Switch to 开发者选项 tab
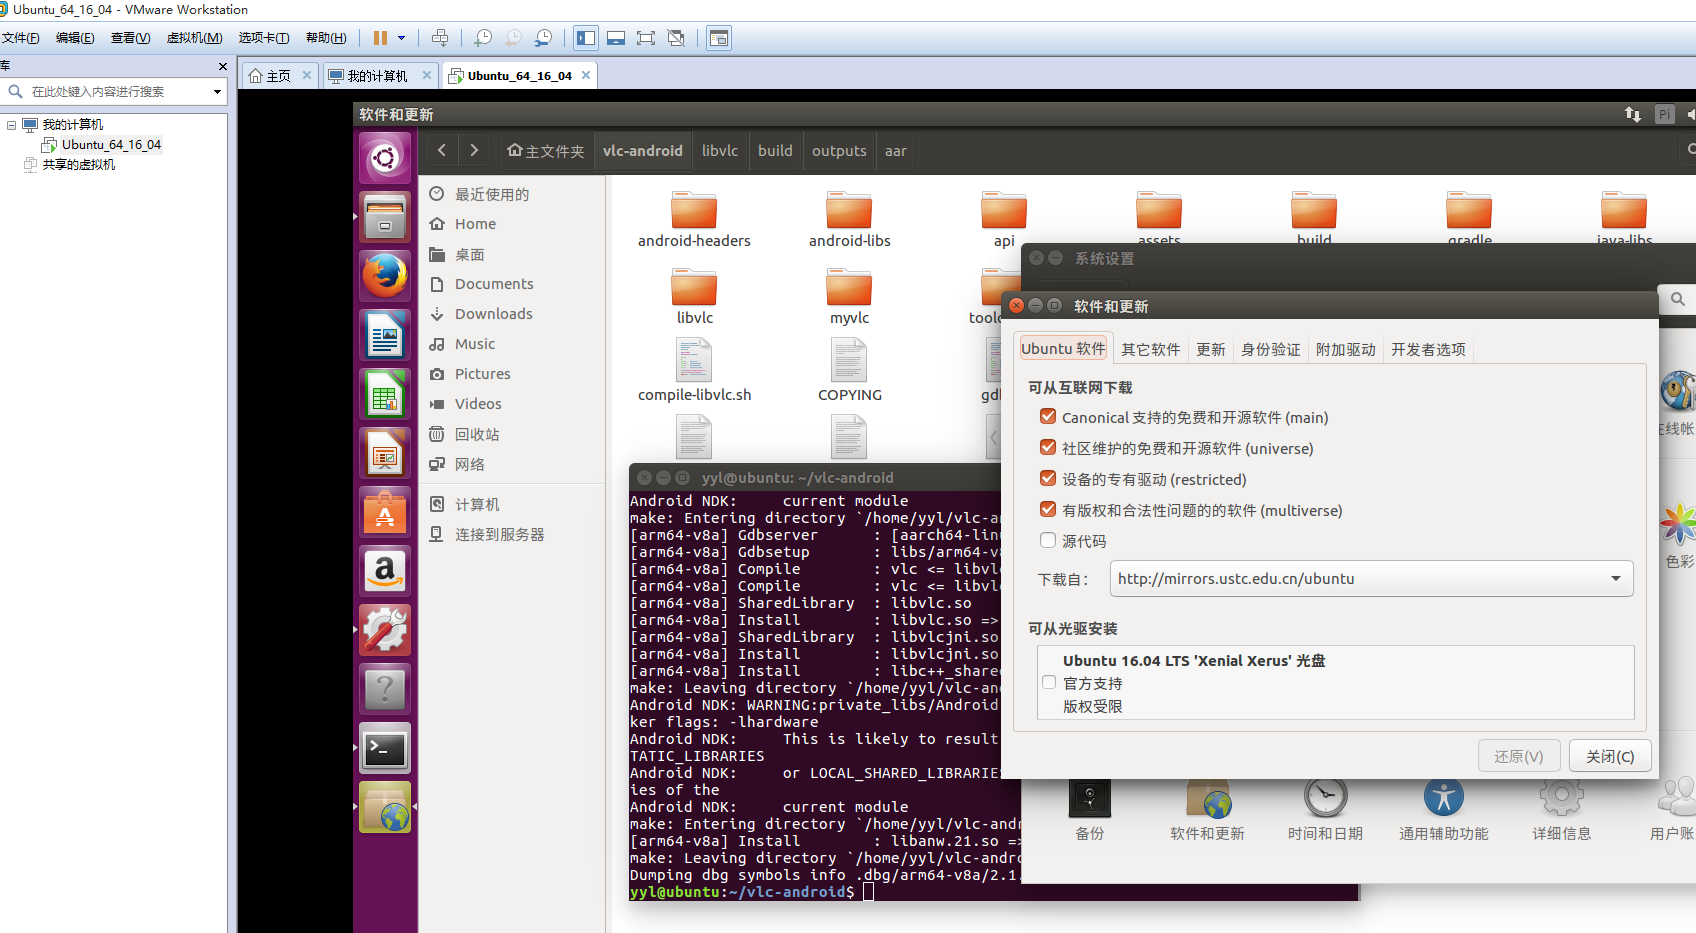 coord(1428,349)
